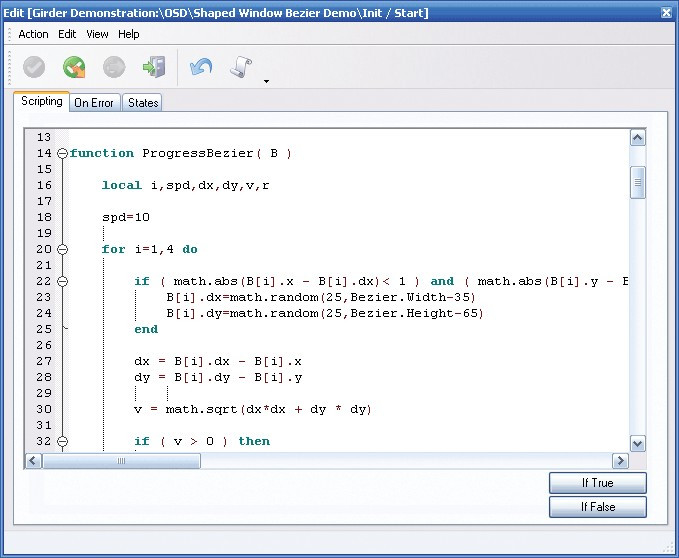This screenshot has height=558, width=679.
Task: Click the horizontal scrollbar left arrow
Action: pos(33,461)
